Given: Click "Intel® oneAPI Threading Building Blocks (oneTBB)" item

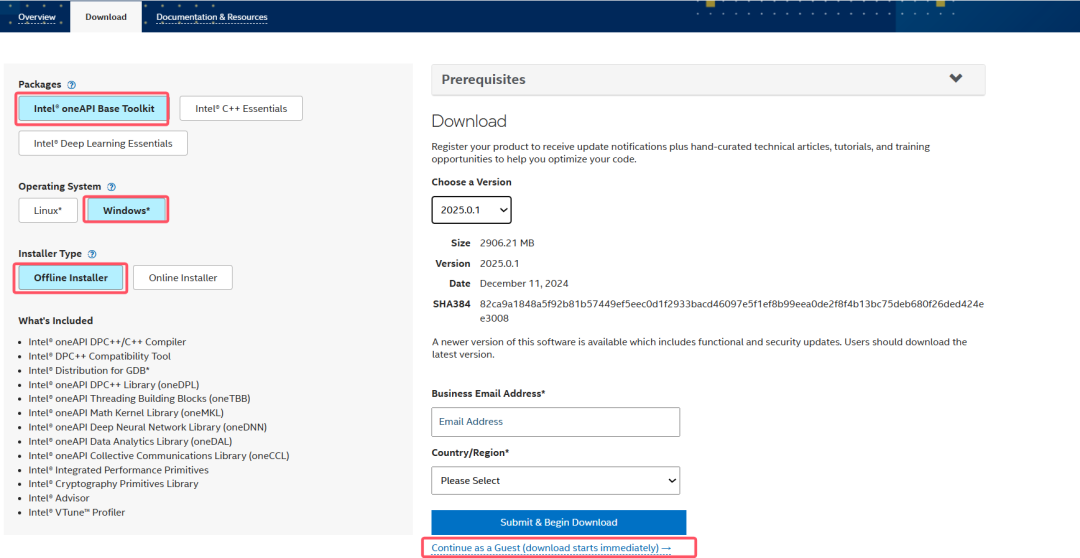Looking at the screenshot, I should [139, 398].
